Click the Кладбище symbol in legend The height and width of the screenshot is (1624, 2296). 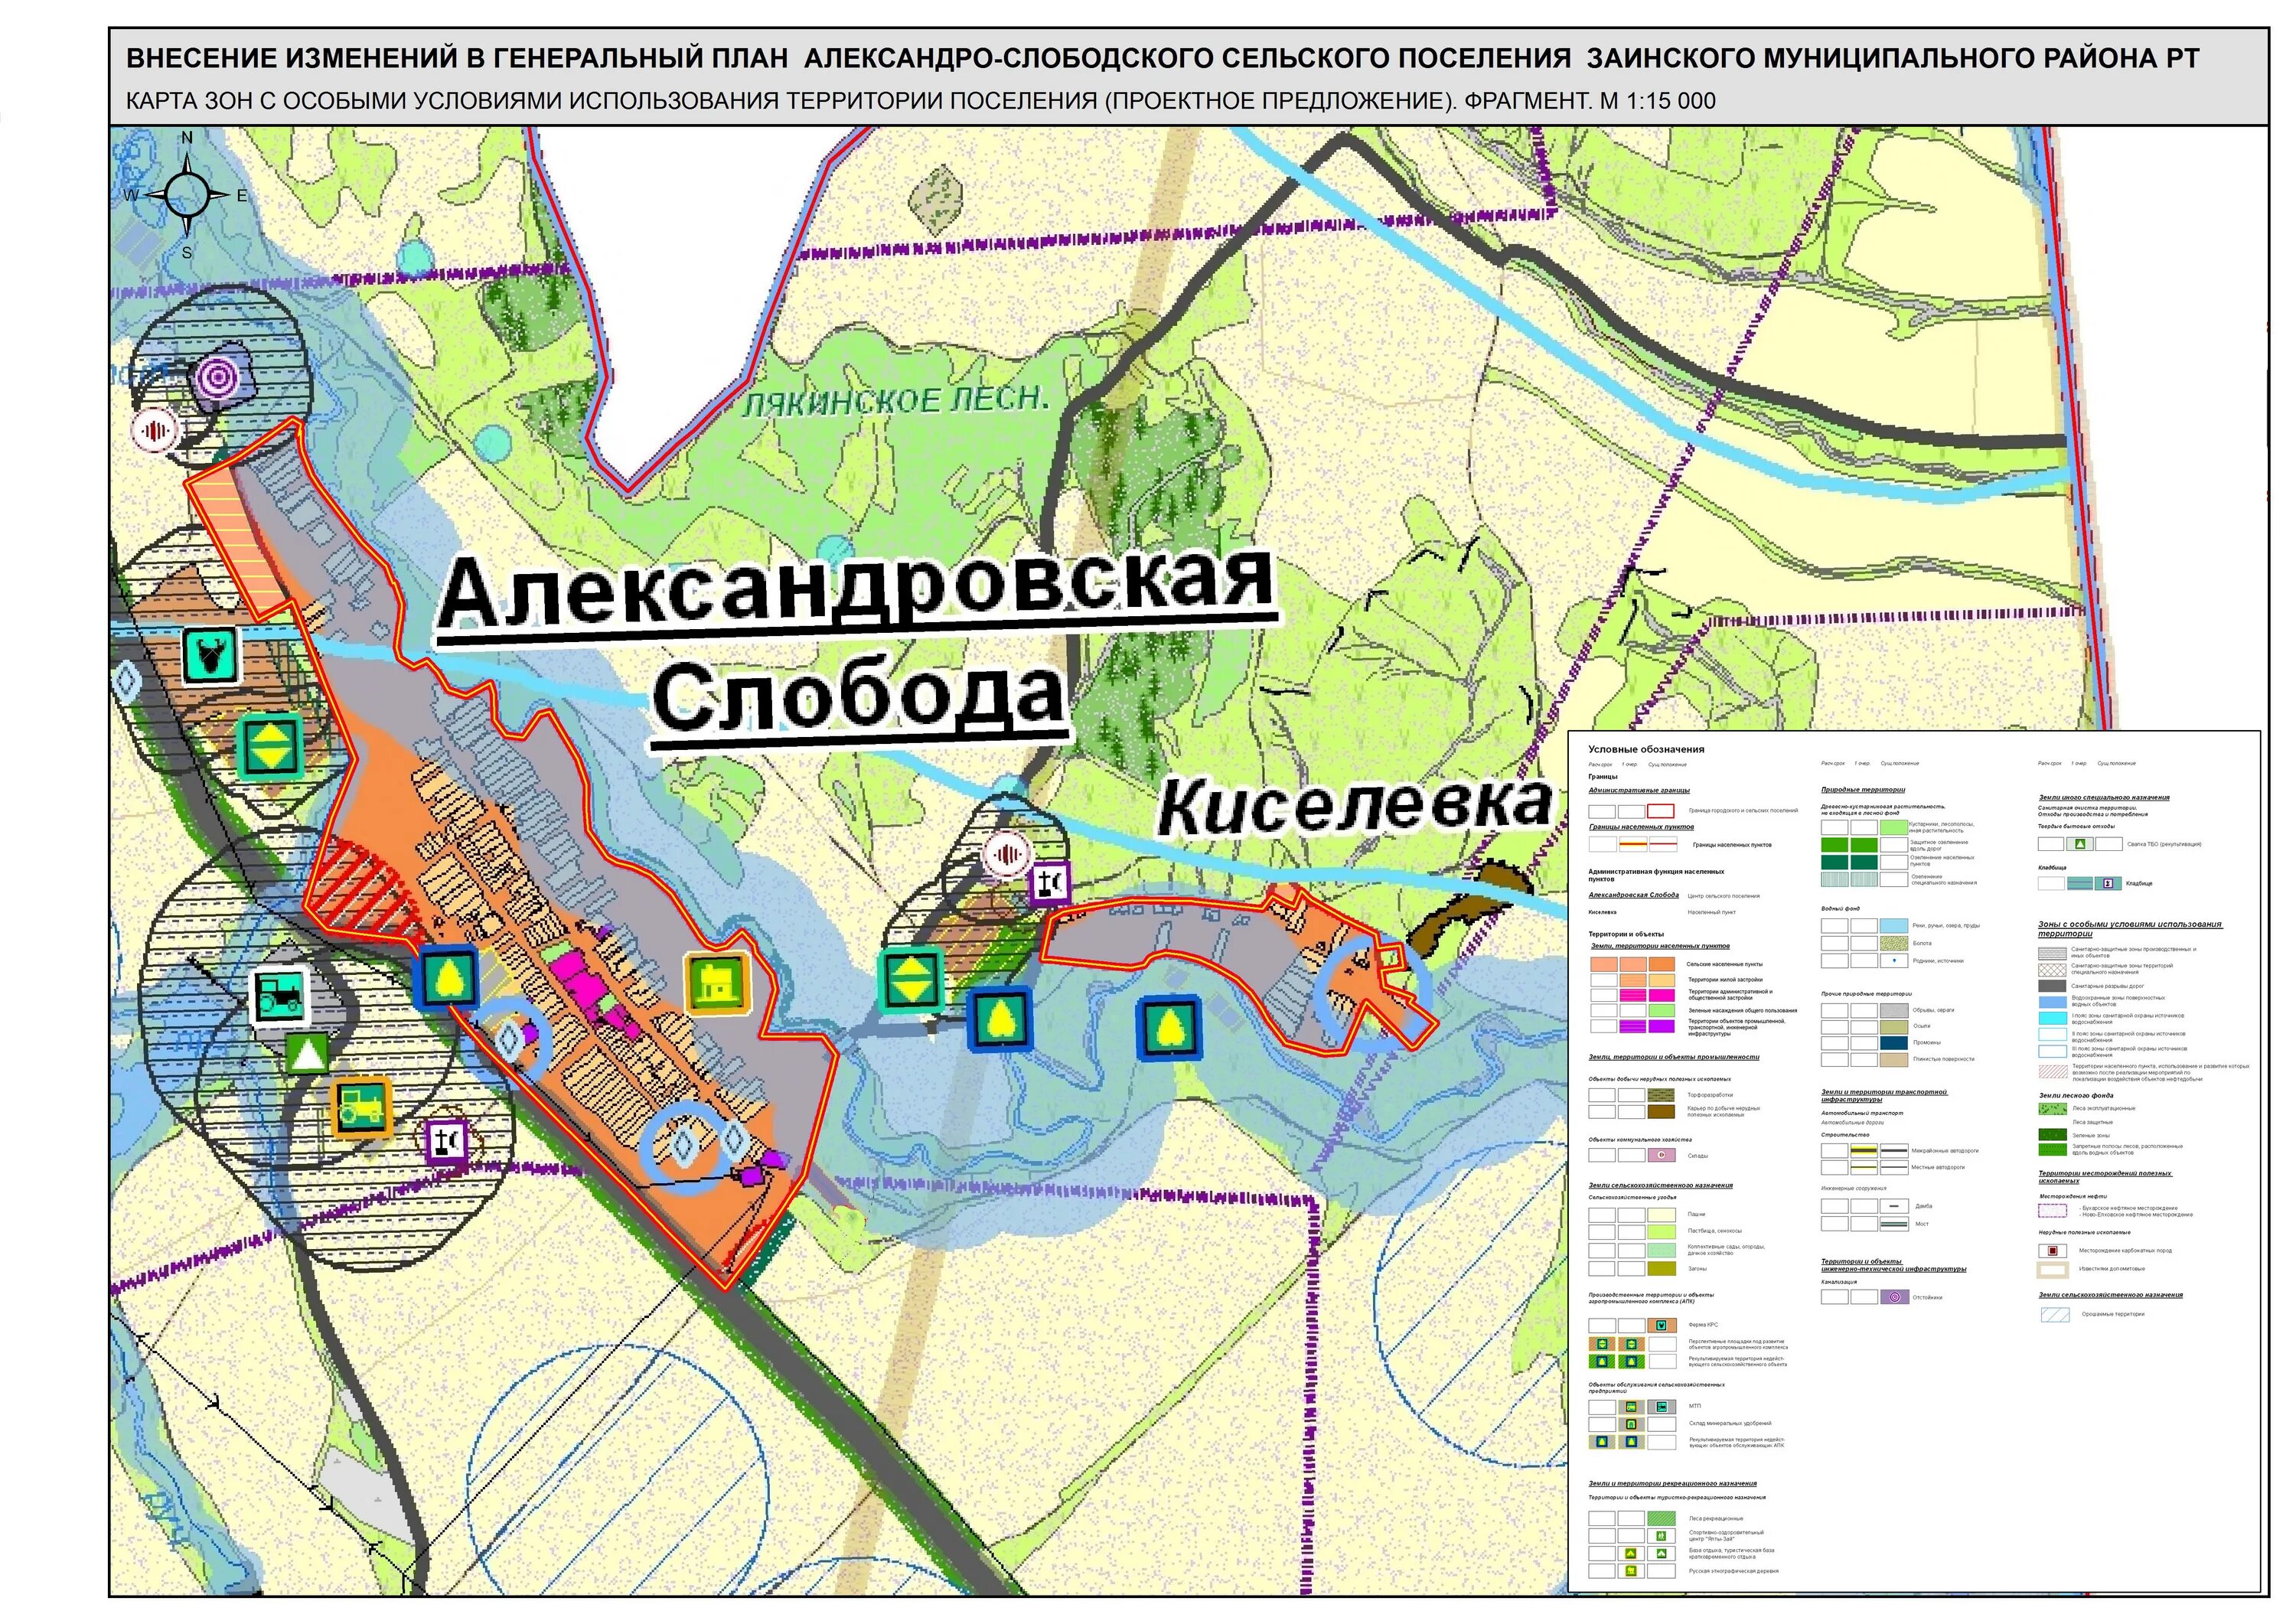click(2108, 884)
